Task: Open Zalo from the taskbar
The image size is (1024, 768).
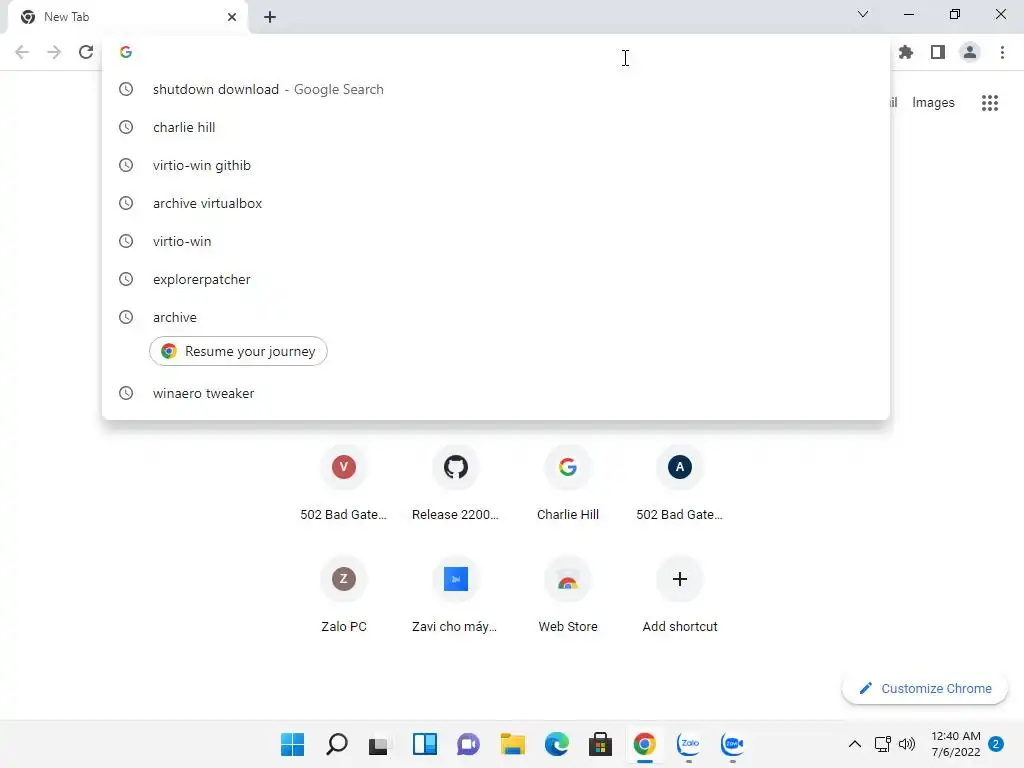Action: (x=688, y=744)
